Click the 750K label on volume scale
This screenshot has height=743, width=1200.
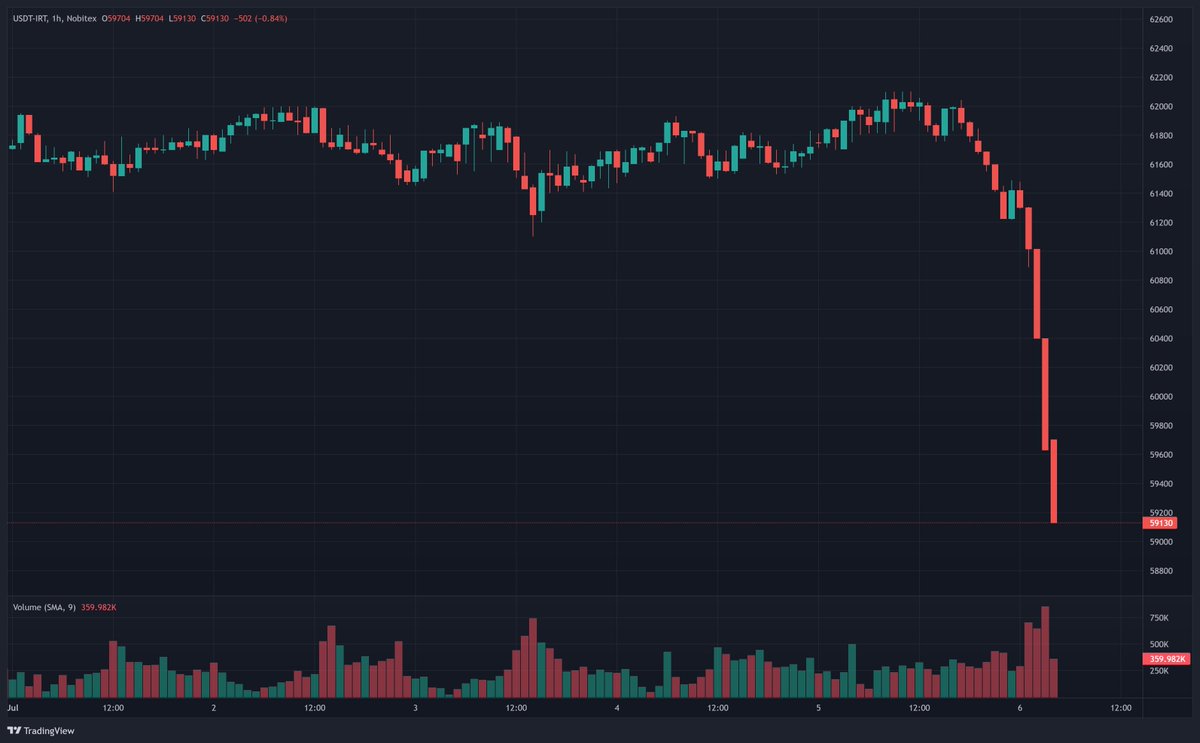tap(1159, 618)
